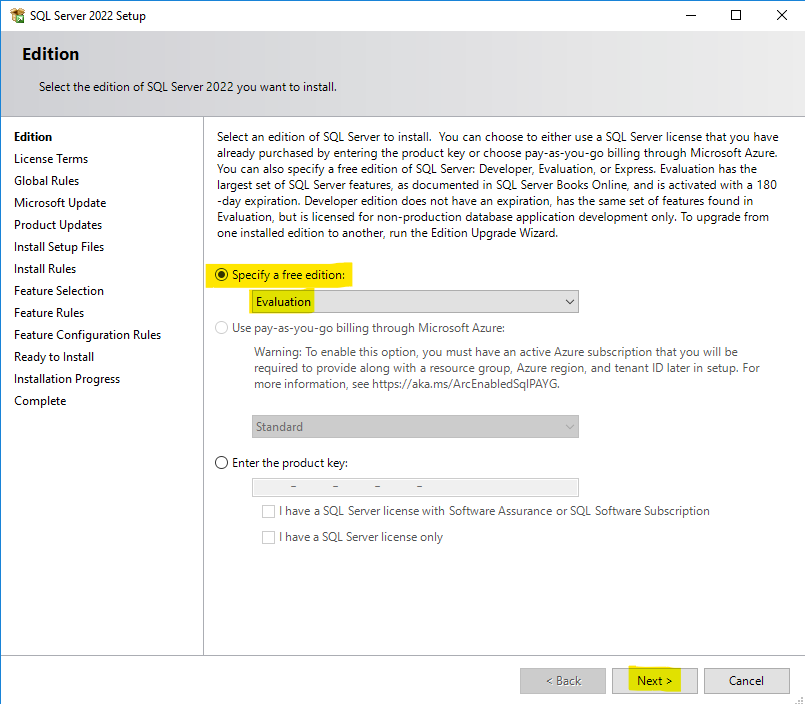The height and width of the screenshot is (704, 805).
Task: Select License Terms in the sidebar
Action: (x=51, y=158)
